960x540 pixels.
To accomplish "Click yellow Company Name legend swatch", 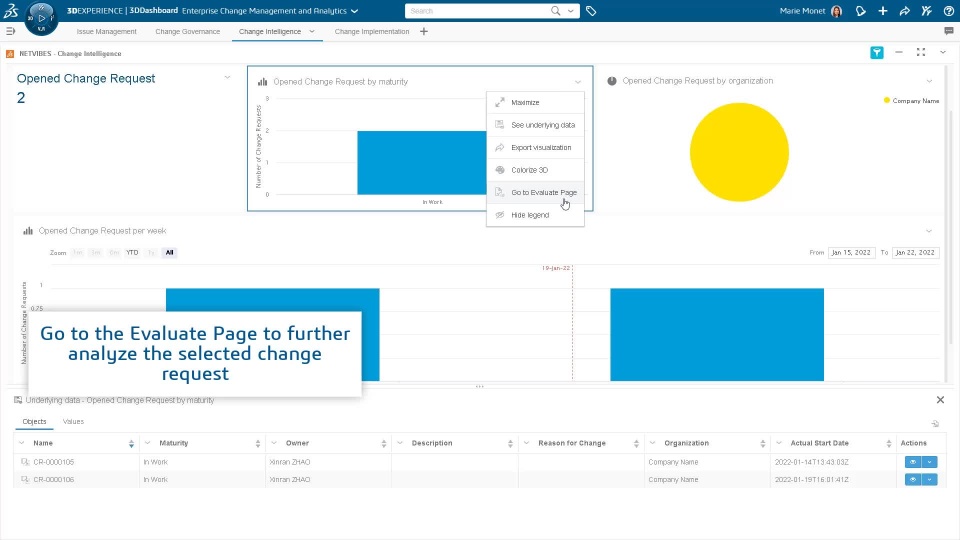I will tap(887, 100).
